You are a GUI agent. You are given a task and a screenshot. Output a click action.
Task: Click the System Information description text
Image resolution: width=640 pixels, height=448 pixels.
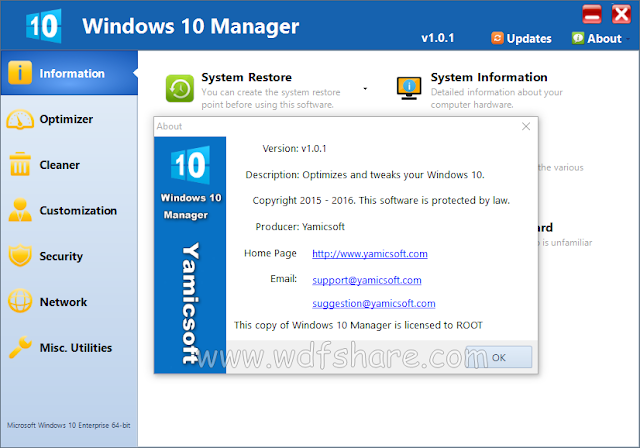496,98
